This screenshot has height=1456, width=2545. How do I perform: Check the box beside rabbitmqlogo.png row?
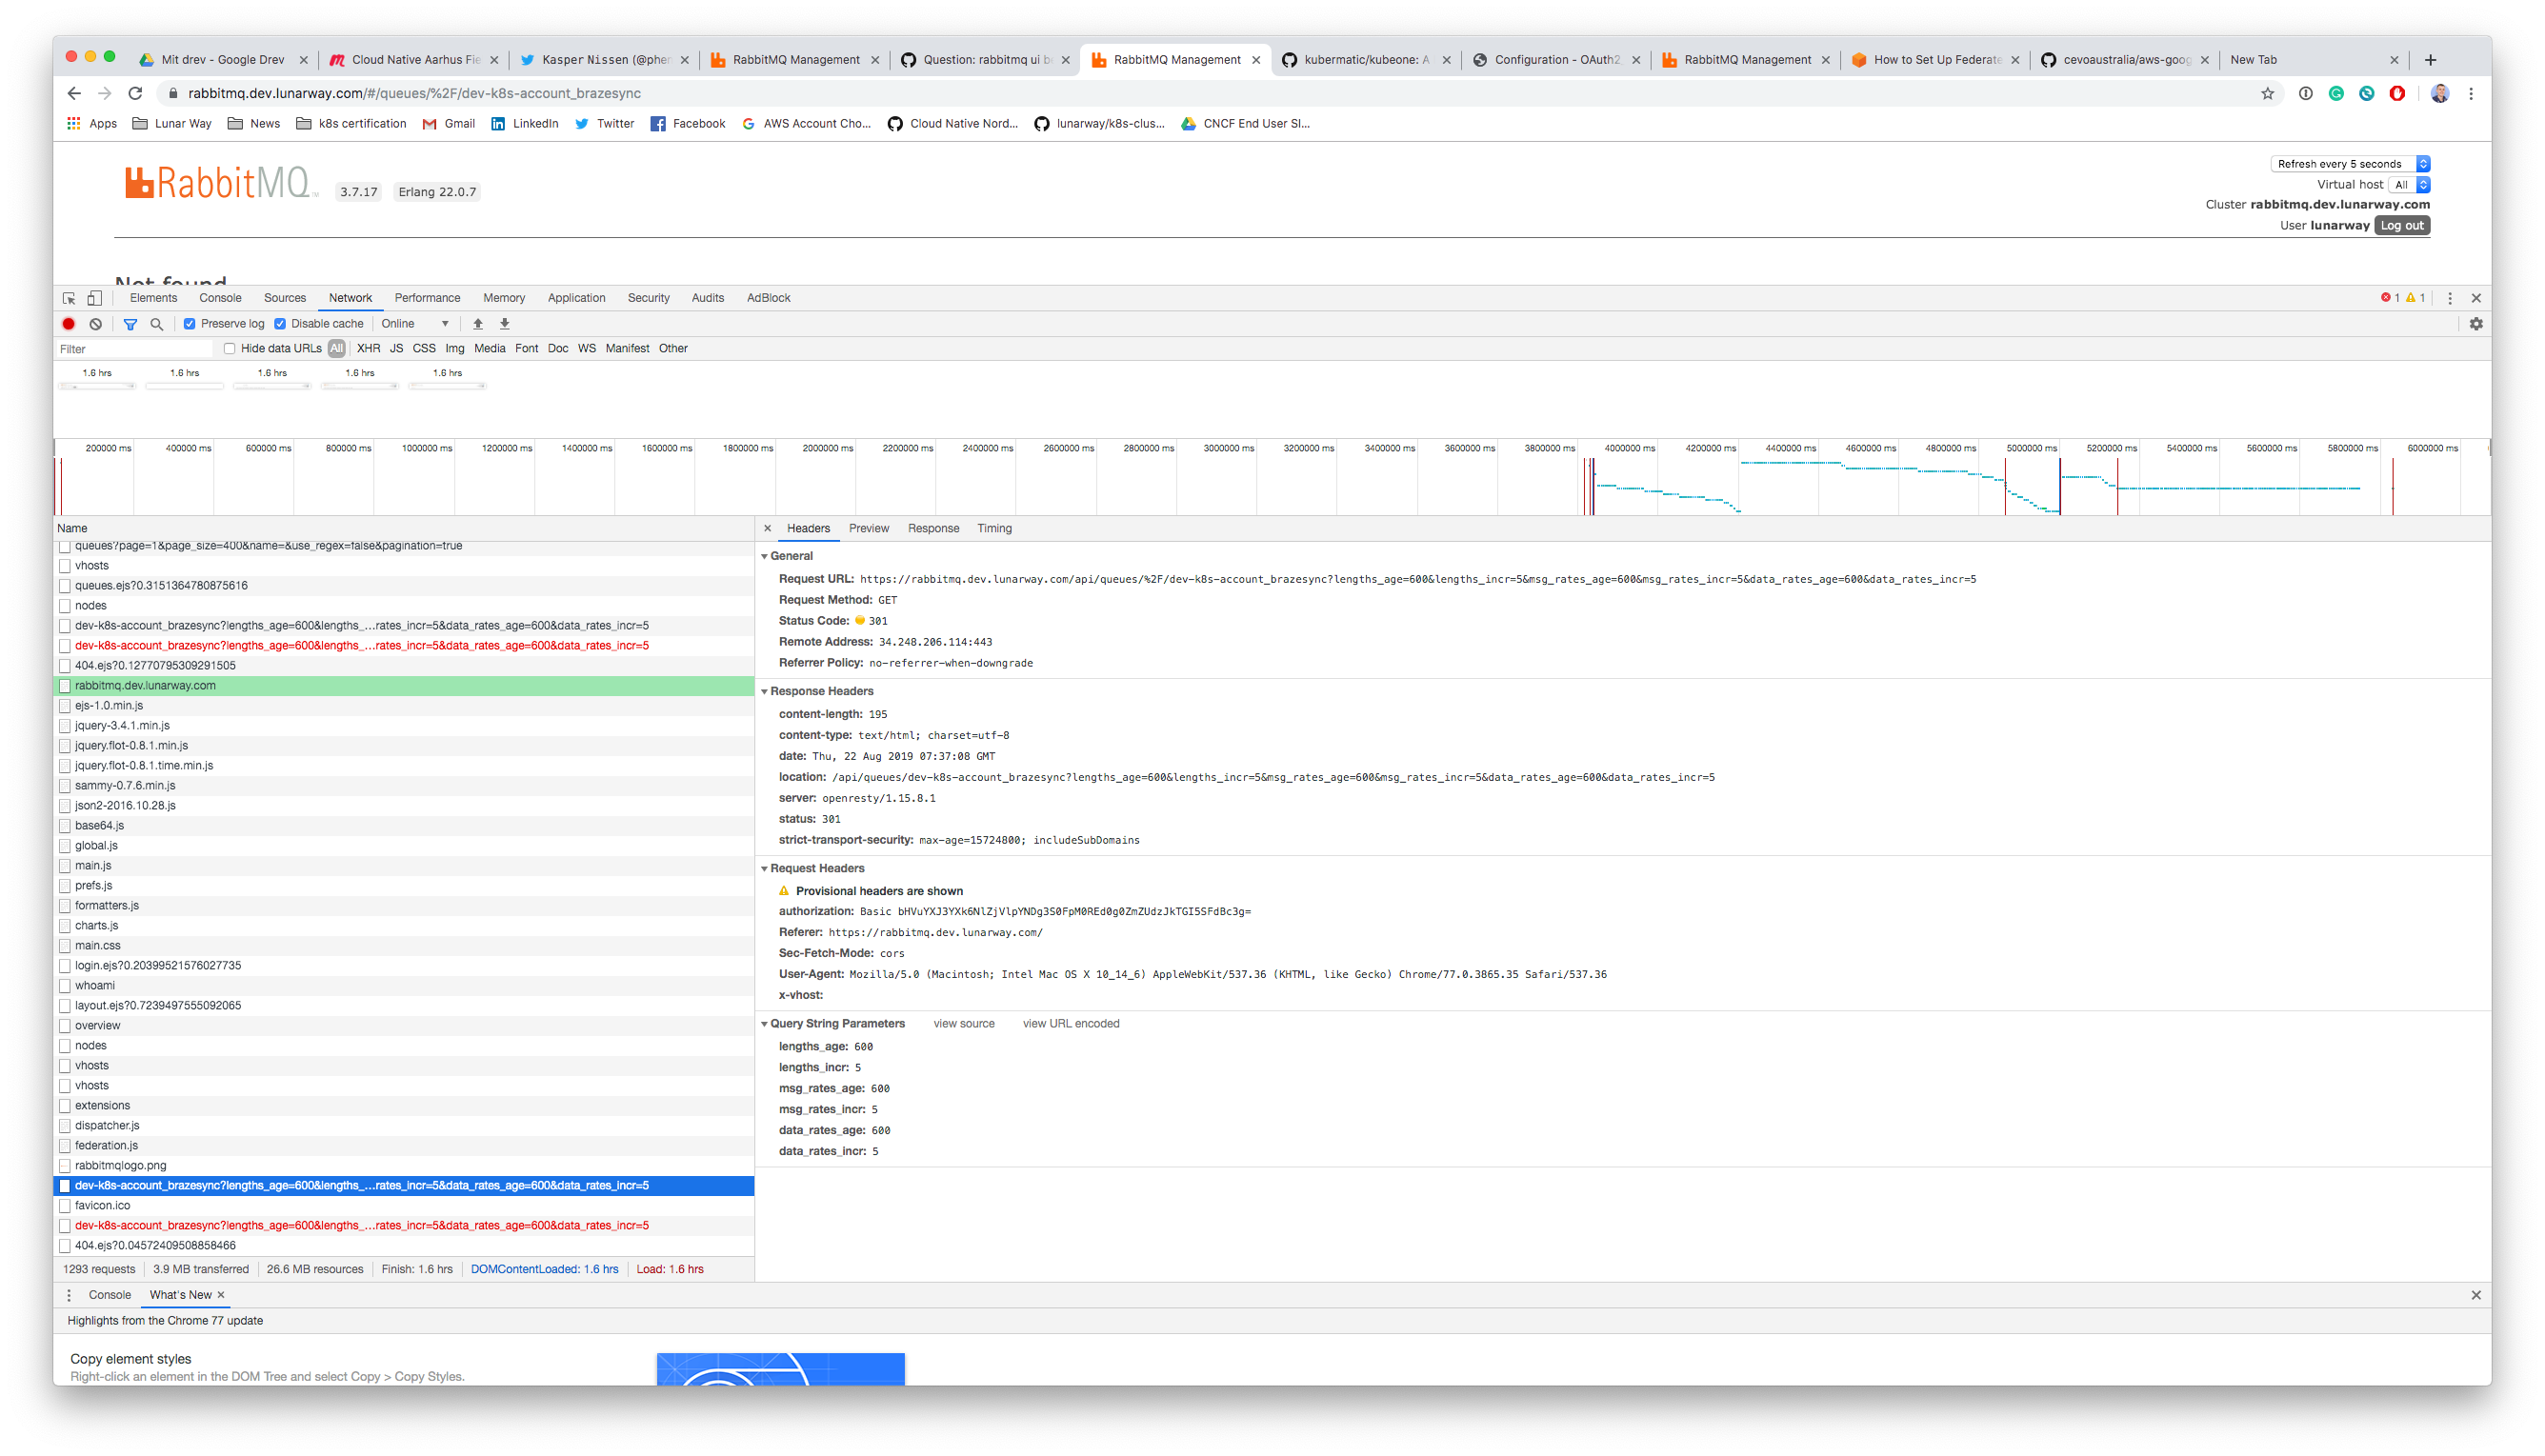click(x=65, y=1166)
